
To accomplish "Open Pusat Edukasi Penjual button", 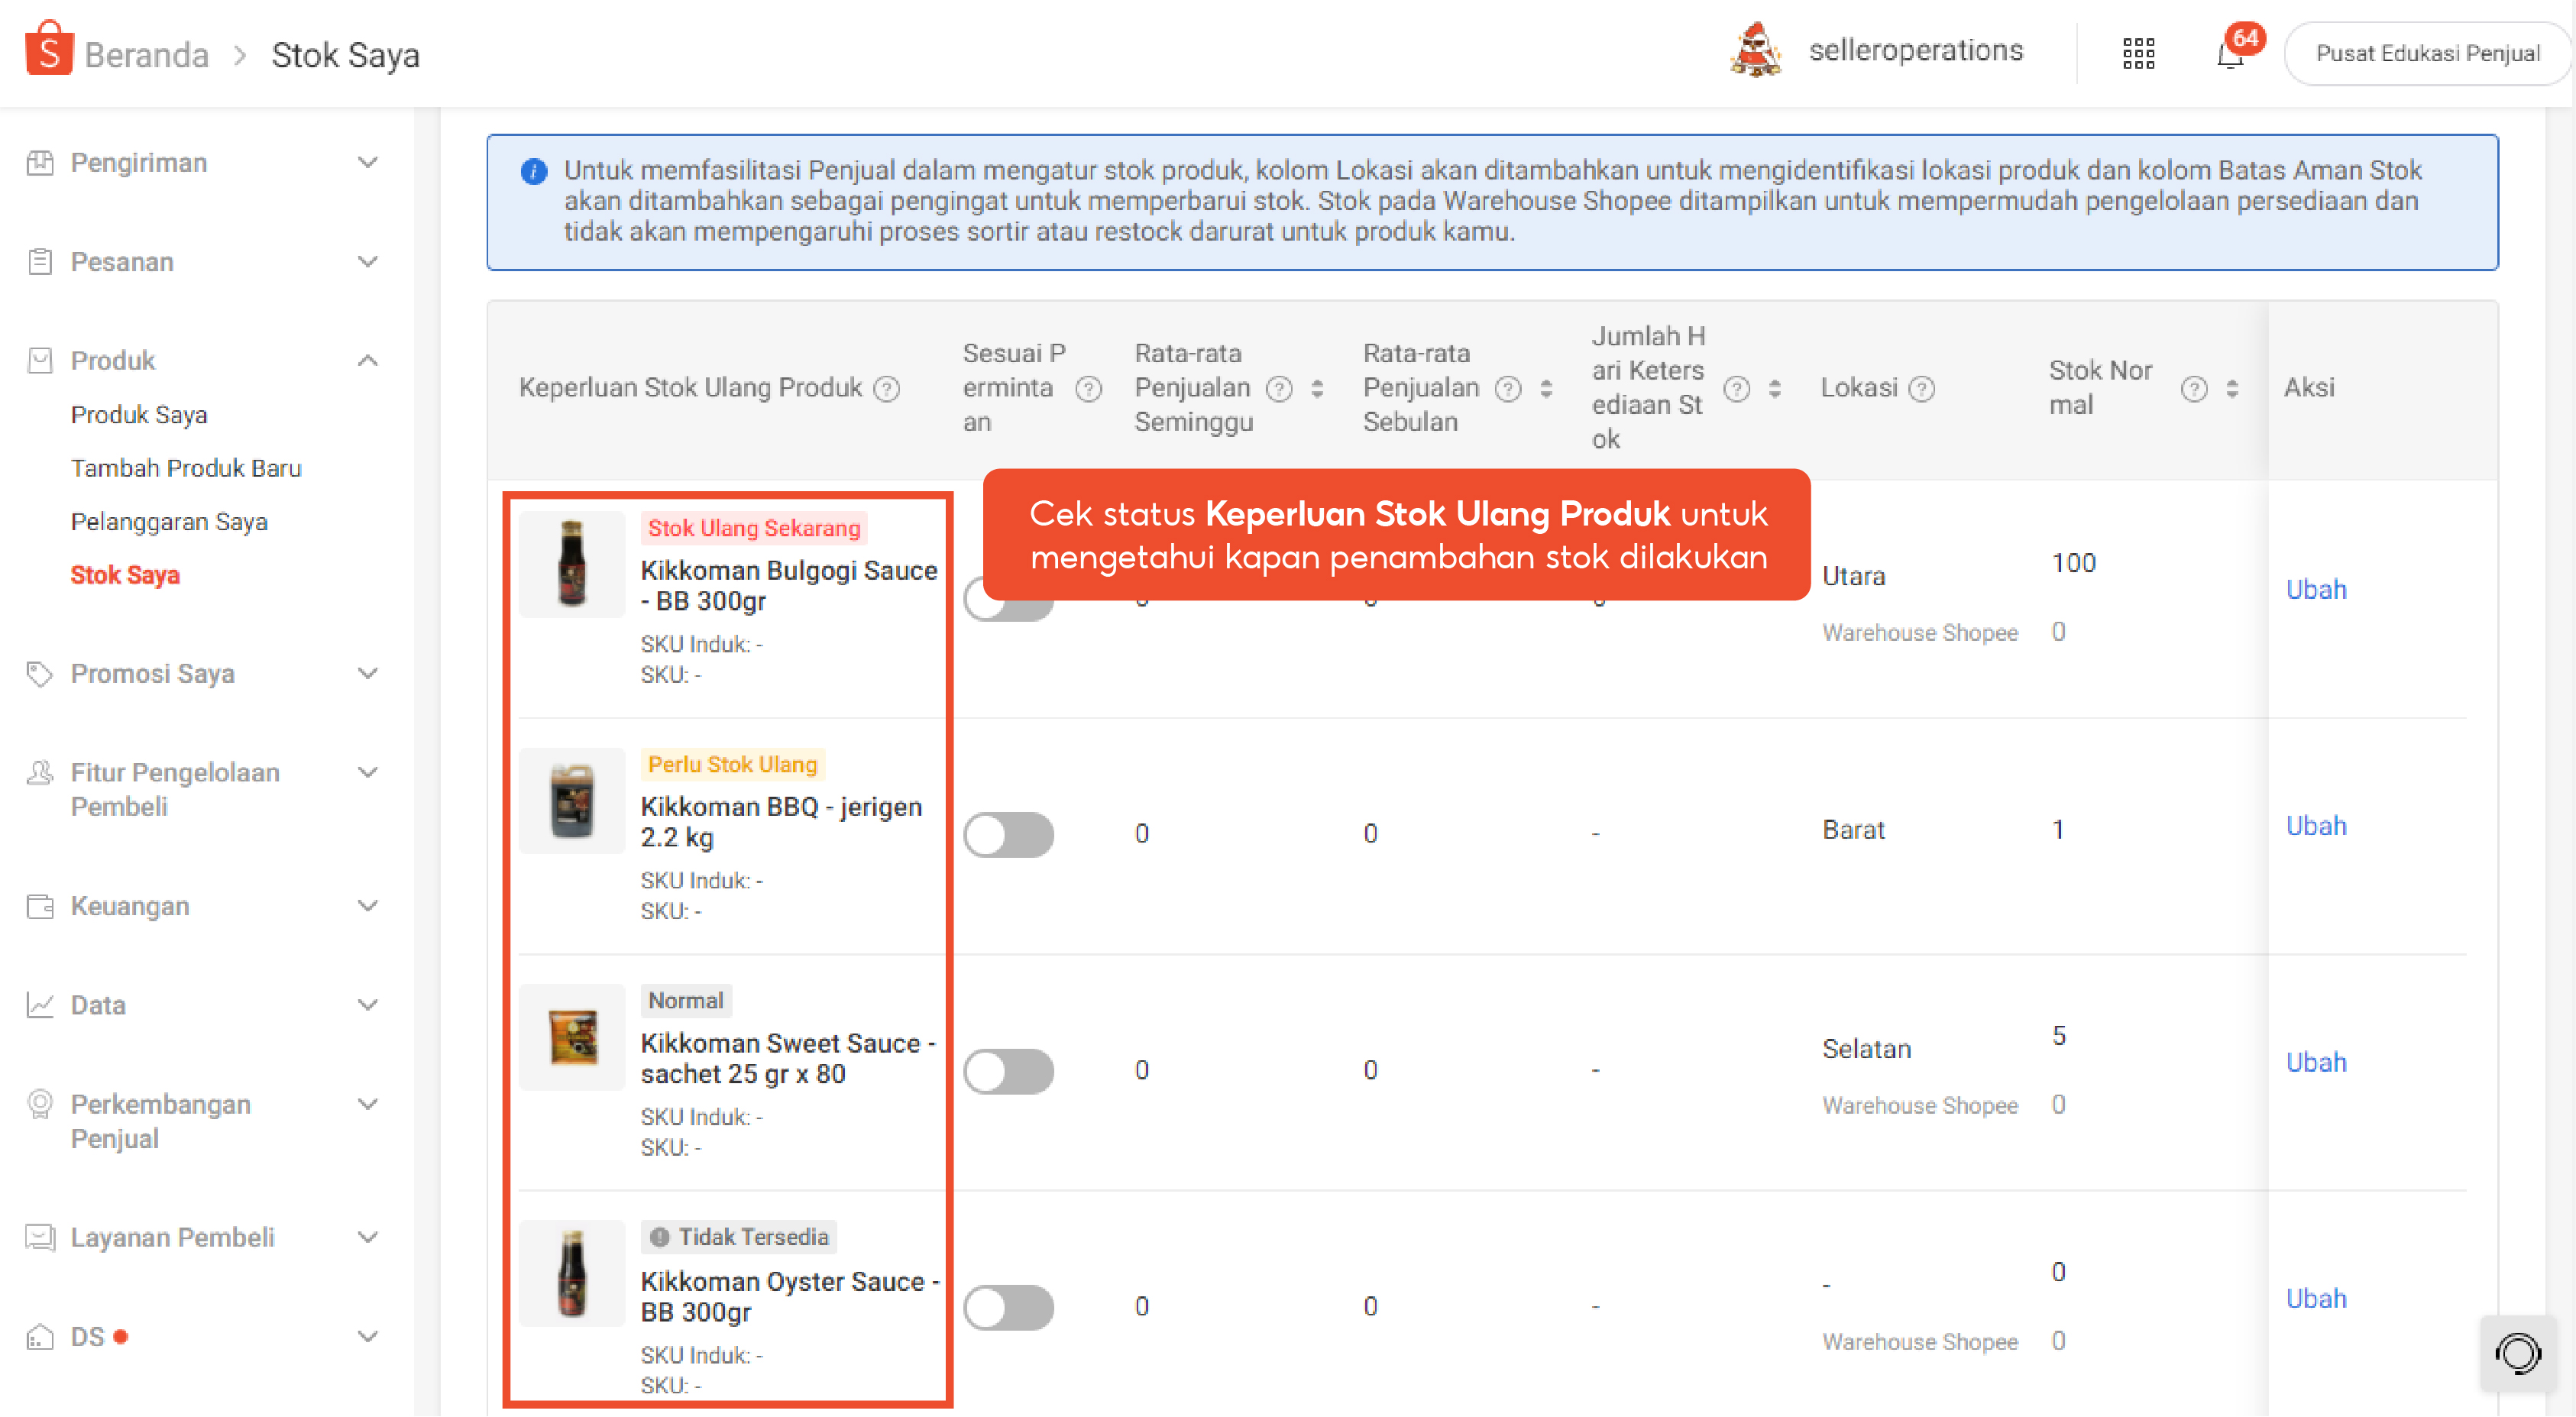I will pyautogui.click(x=2427, y=53).
